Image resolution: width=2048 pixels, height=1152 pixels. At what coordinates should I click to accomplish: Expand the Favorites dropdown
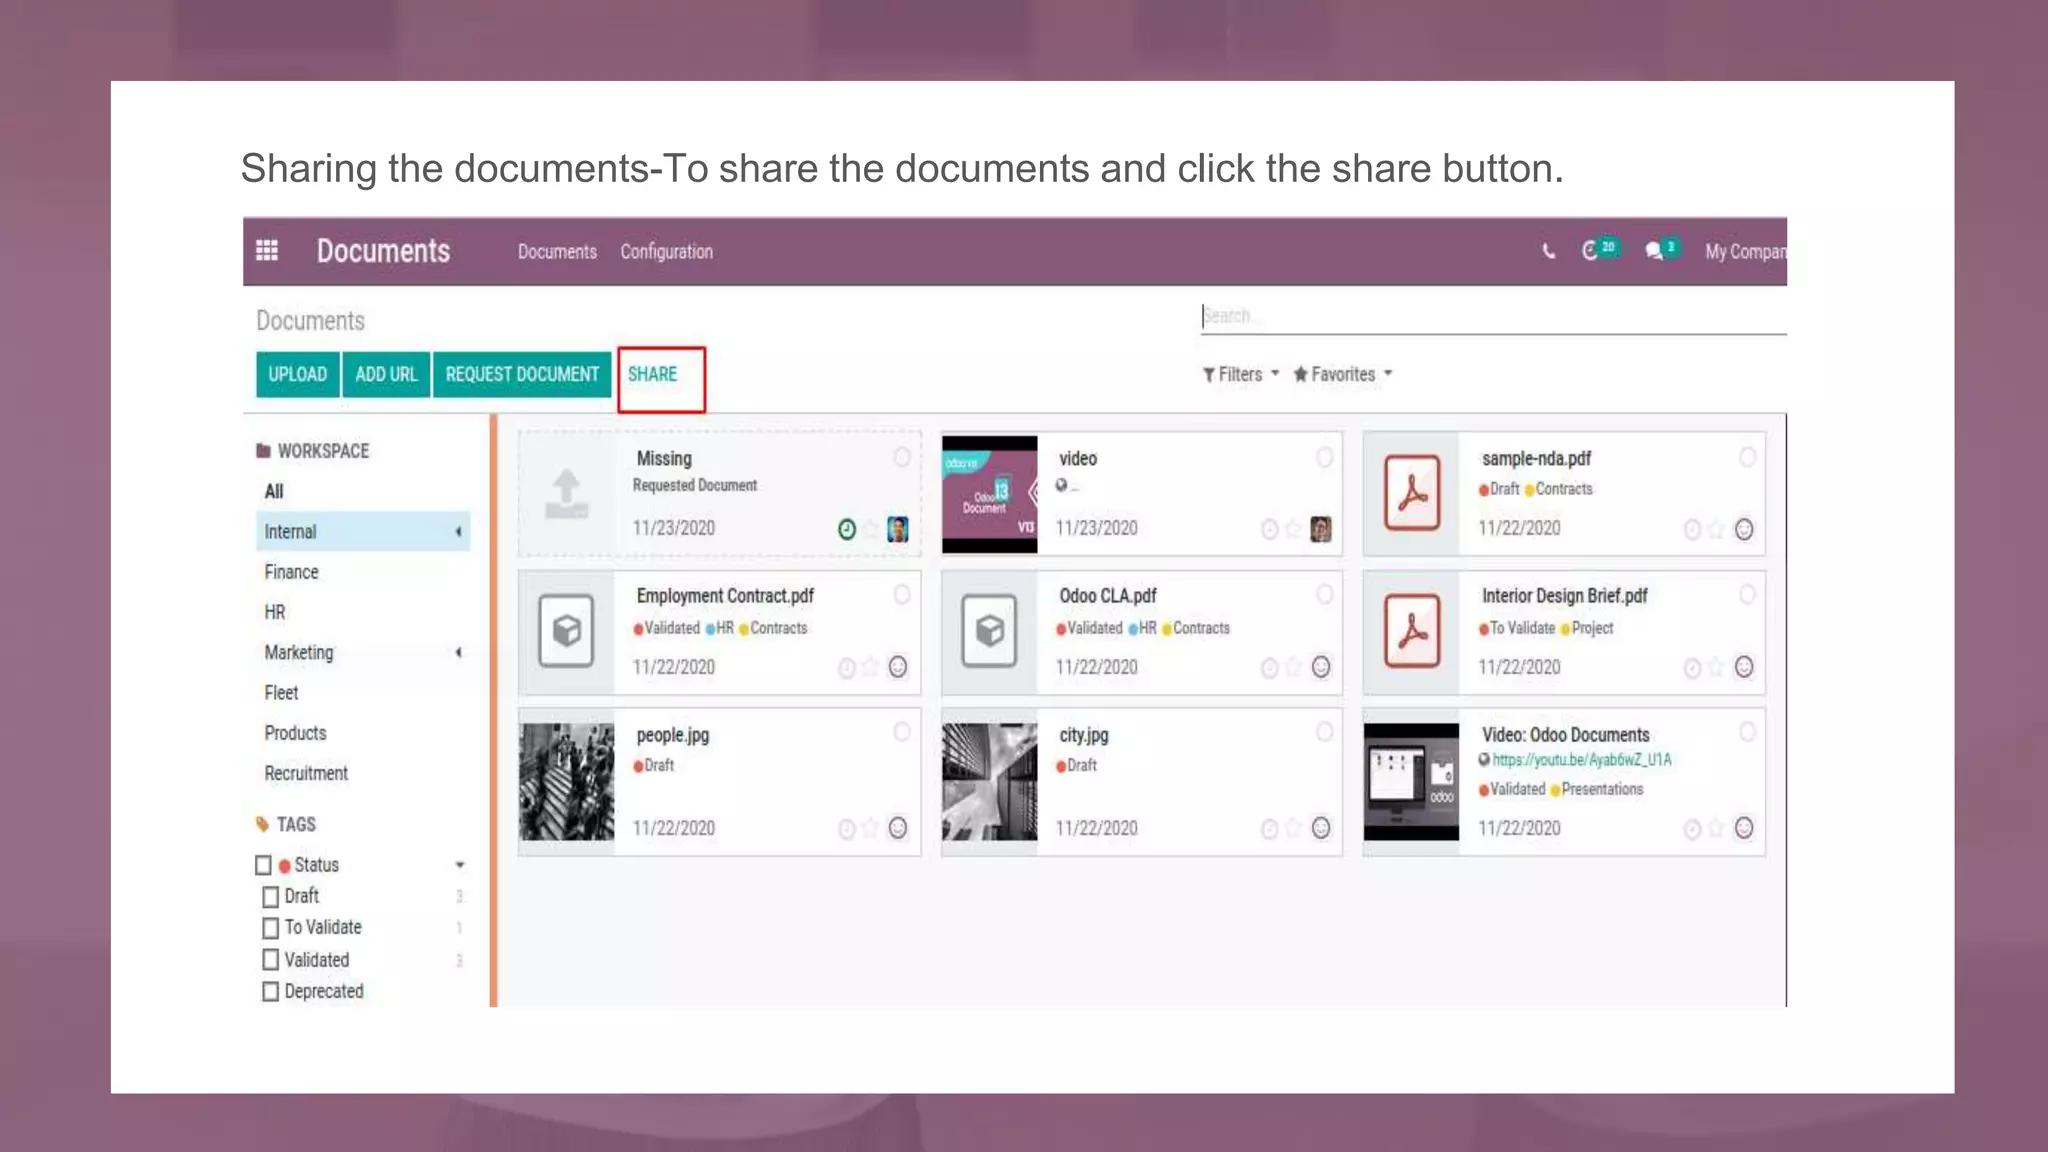(1343, 374)
